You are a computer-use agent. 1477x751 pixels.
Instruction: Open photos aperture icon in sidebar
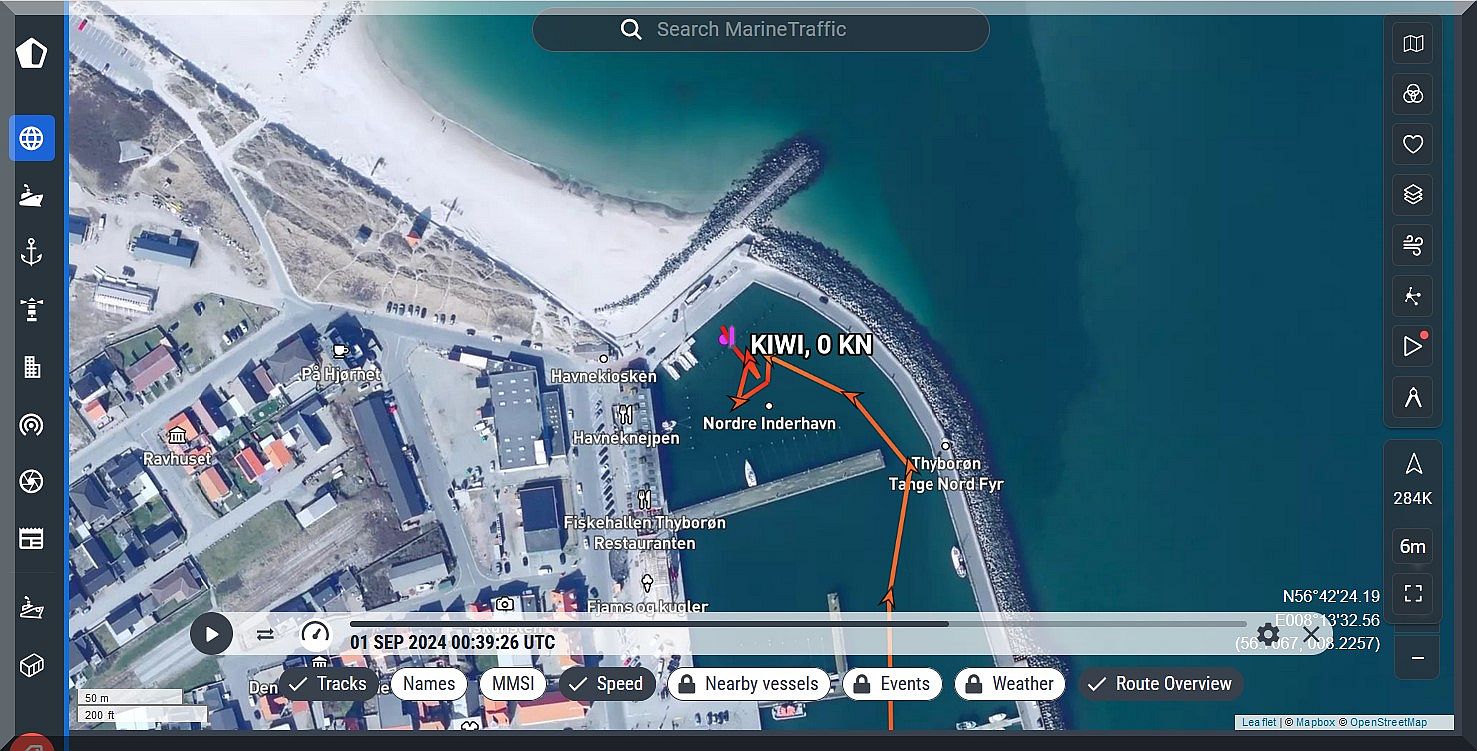click(32, 482)
